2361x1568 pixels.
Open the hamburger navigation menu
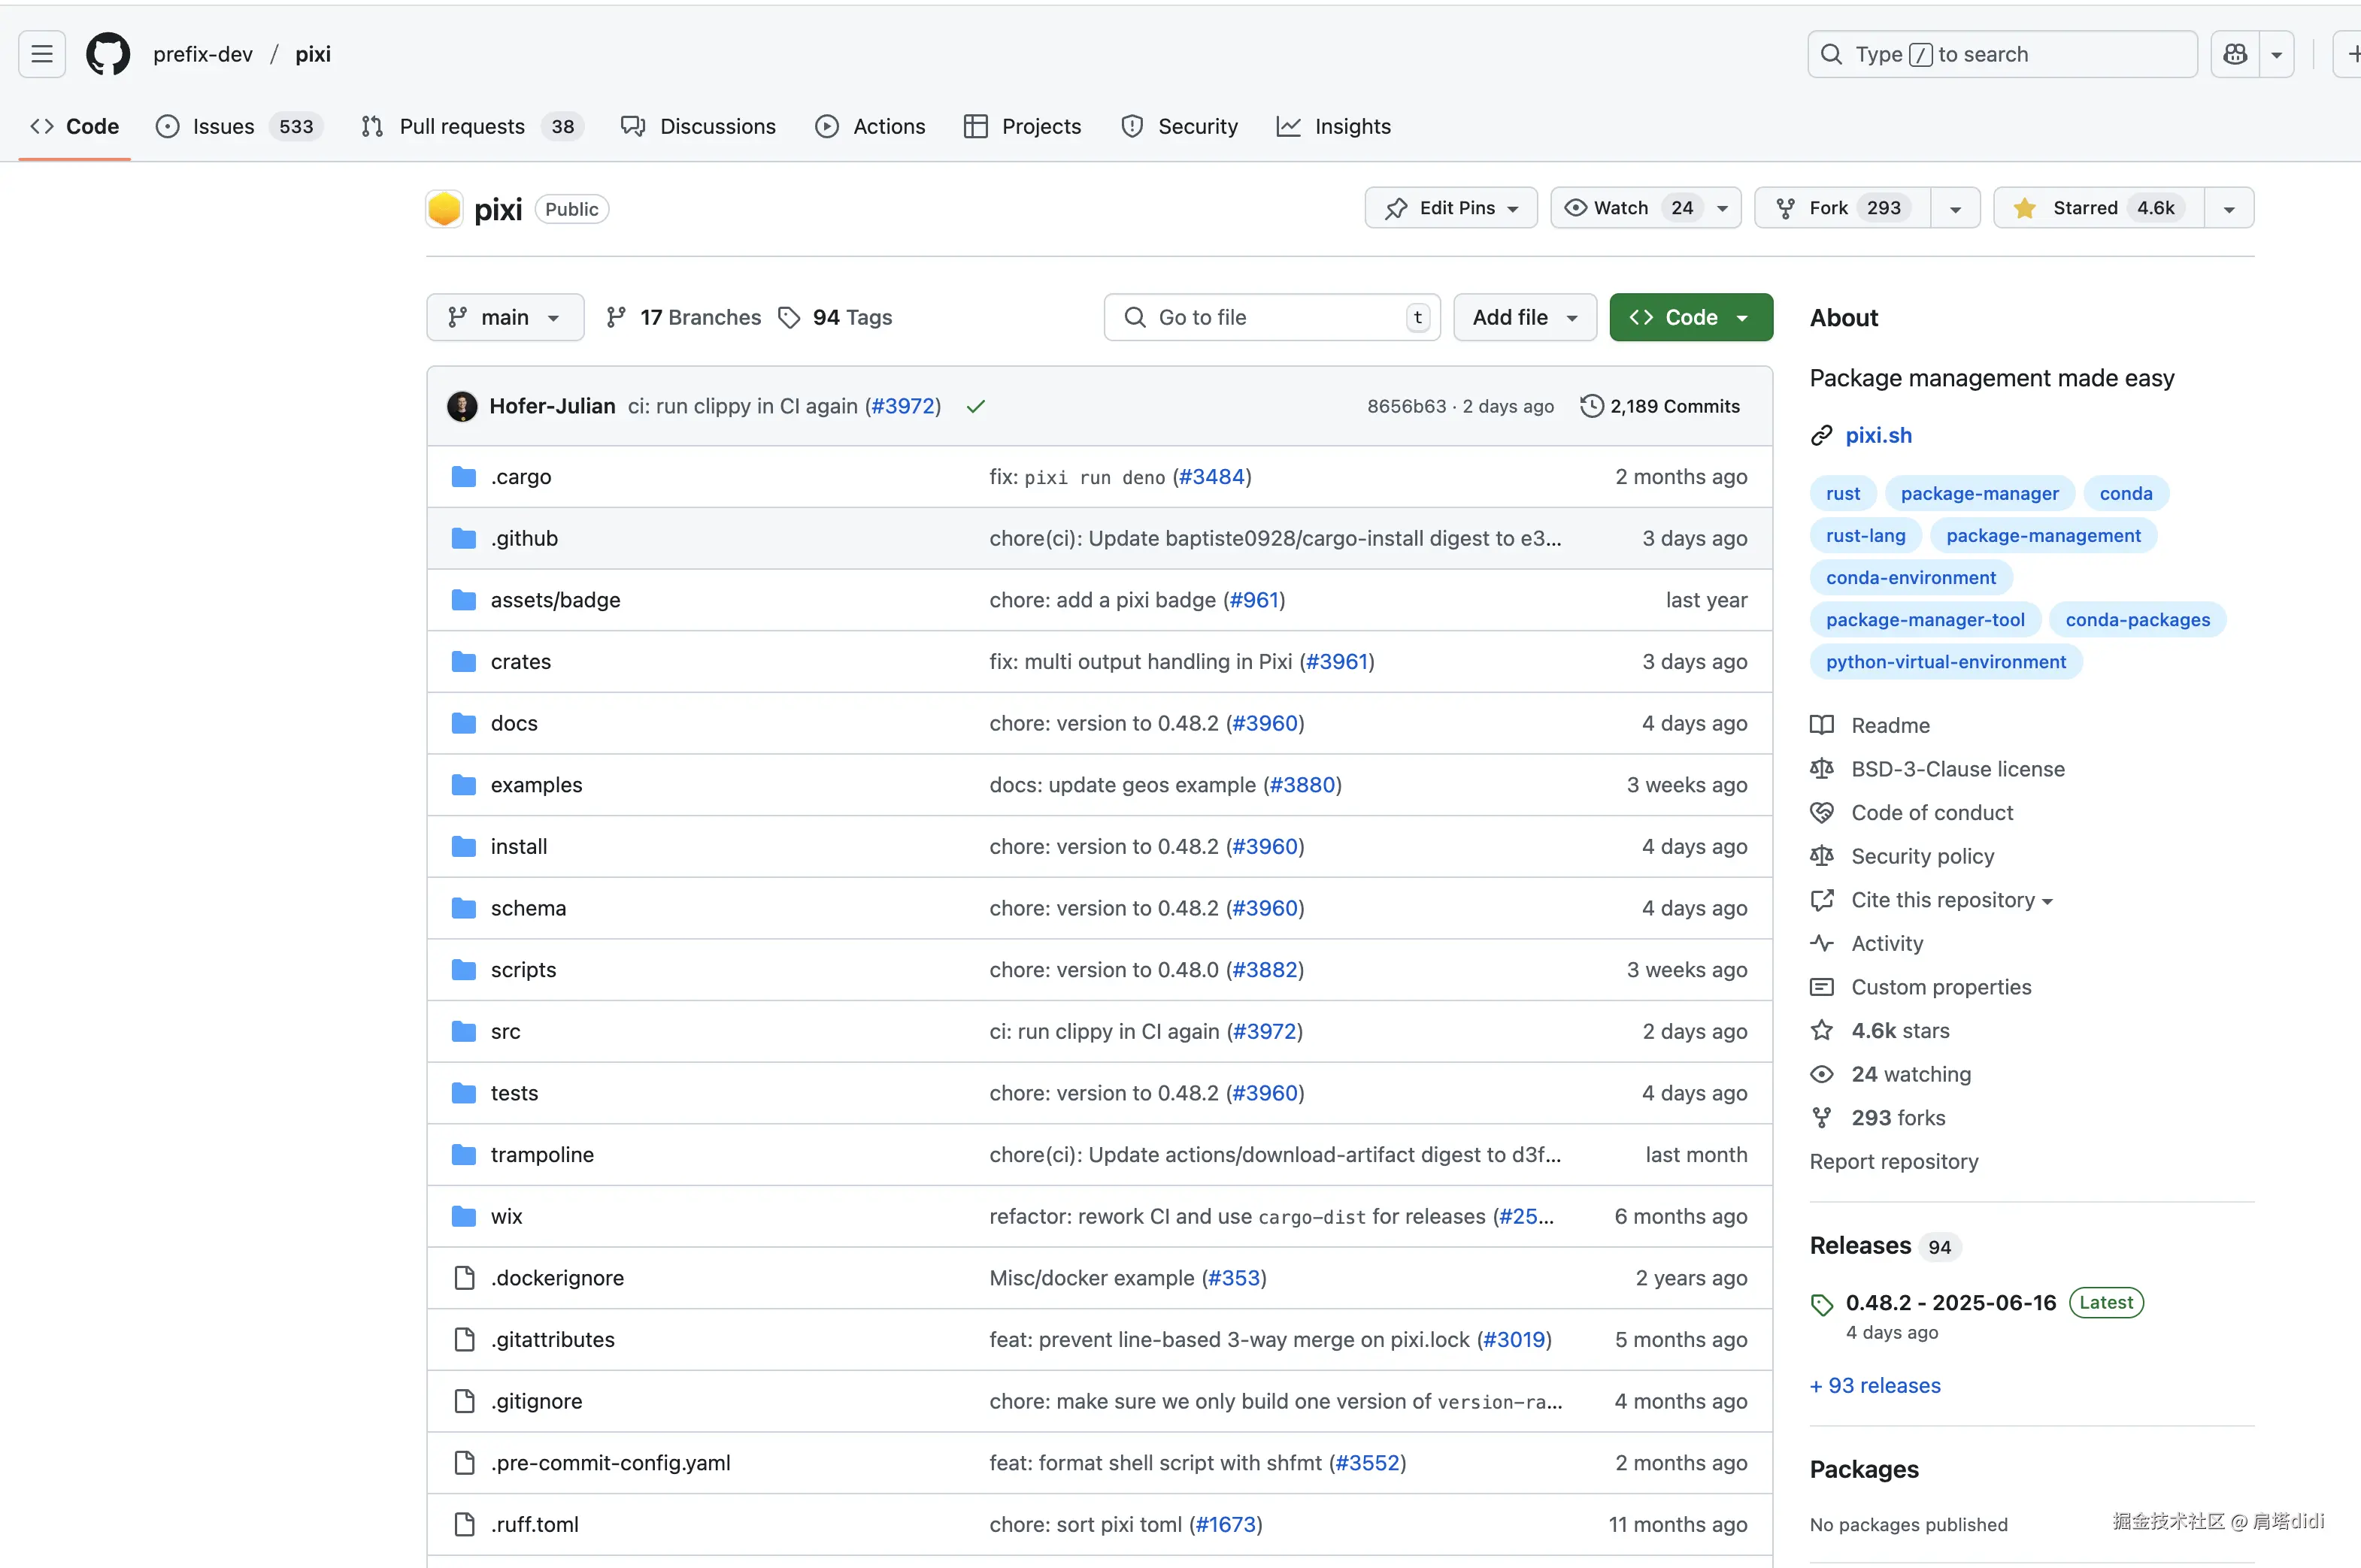coord(42,54)
